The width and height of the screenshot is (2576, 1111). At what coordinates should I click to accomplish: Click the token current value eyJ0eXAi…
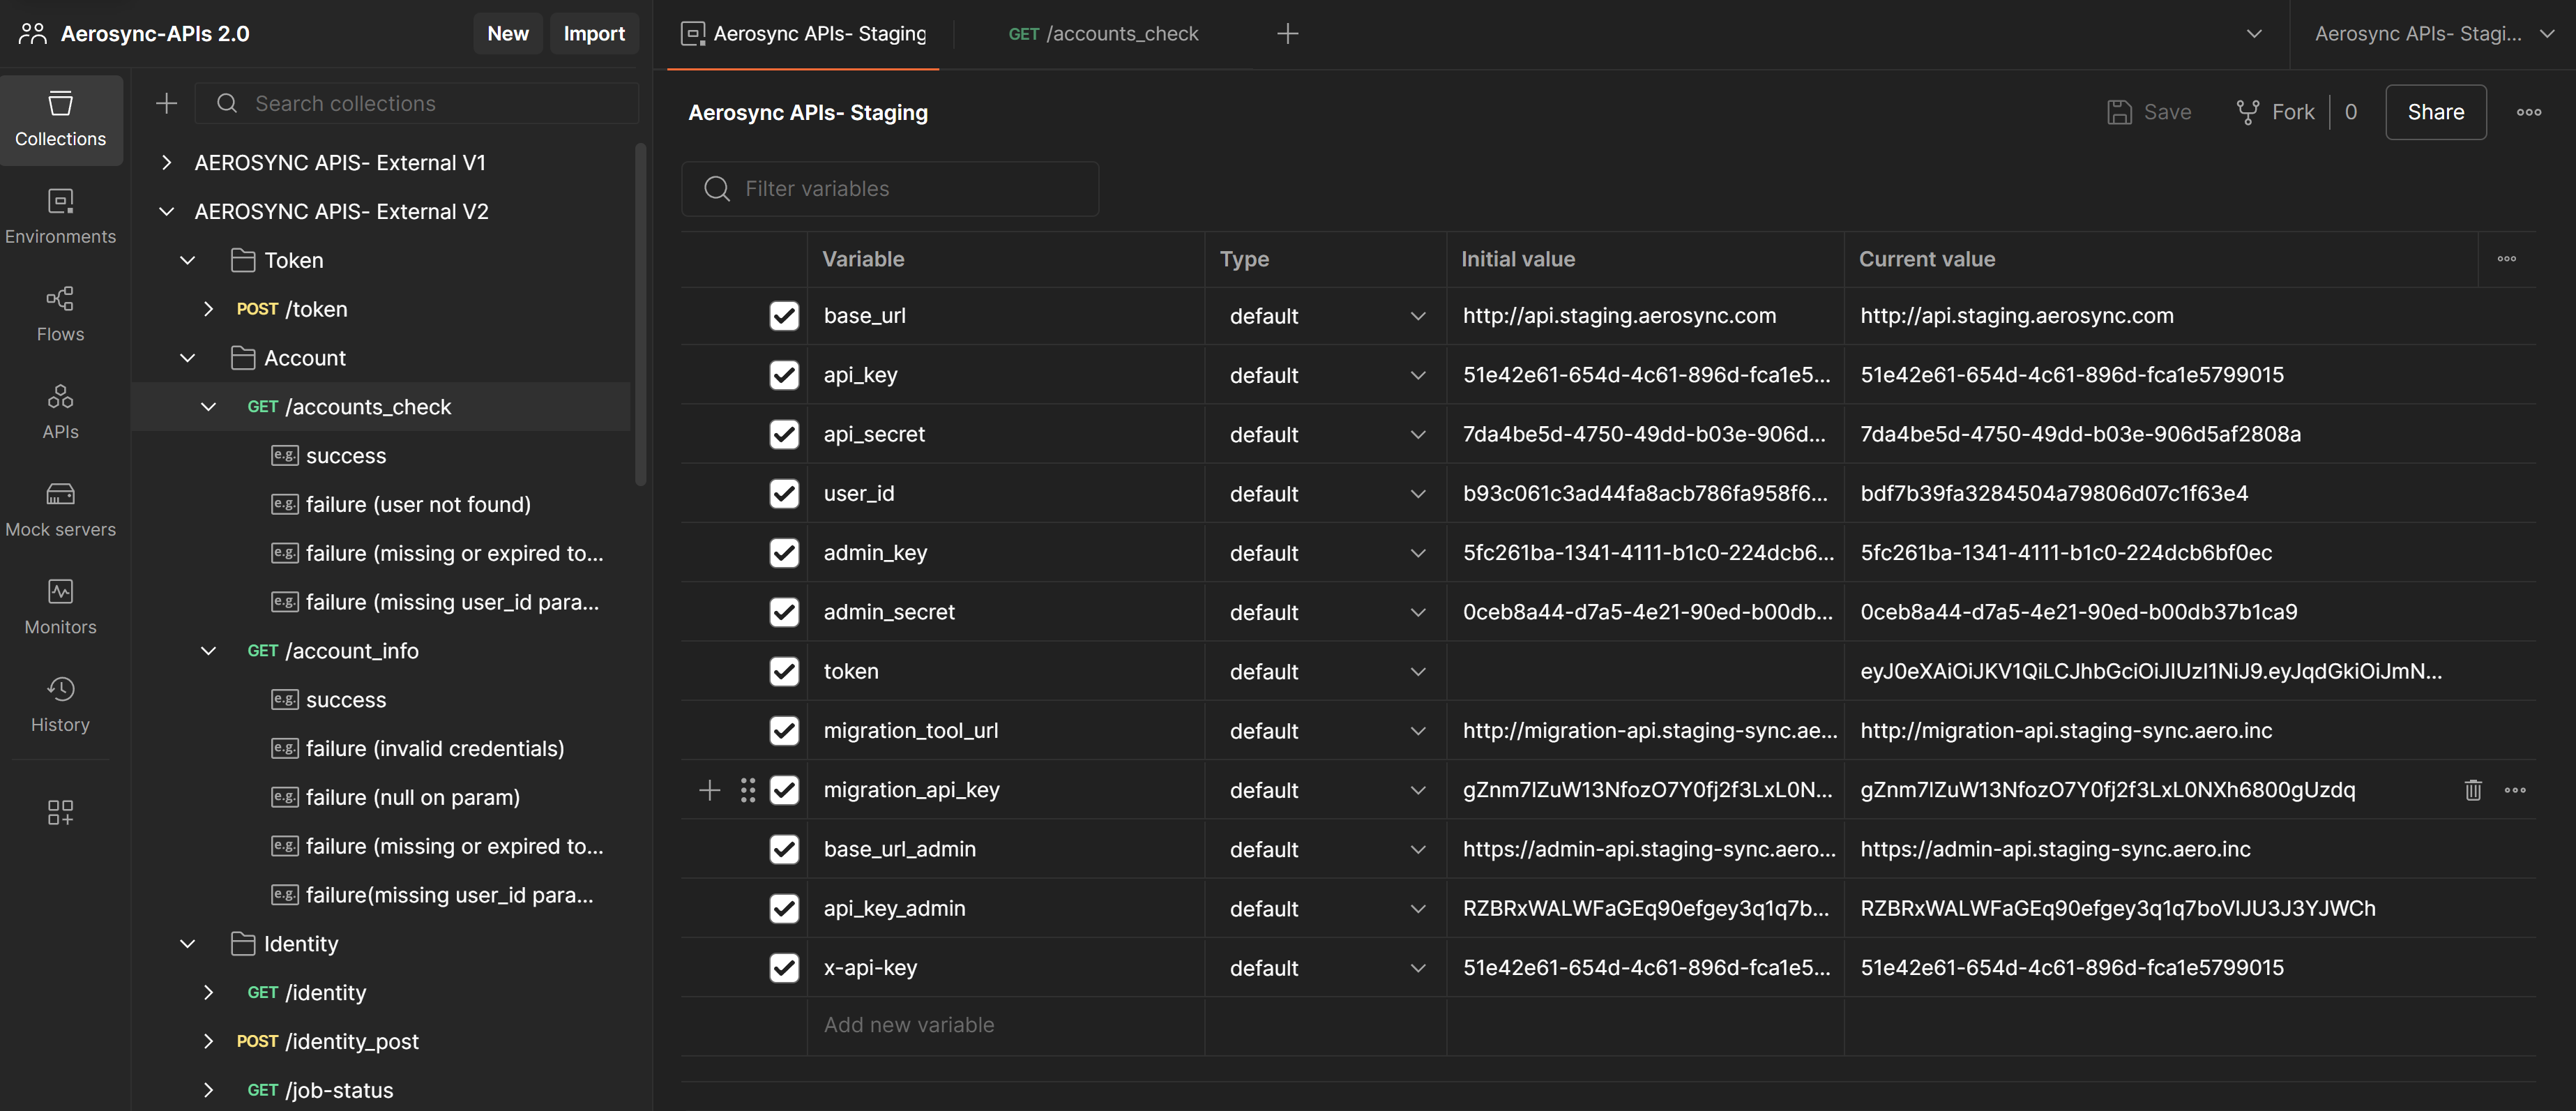(x=2150, y=671)
